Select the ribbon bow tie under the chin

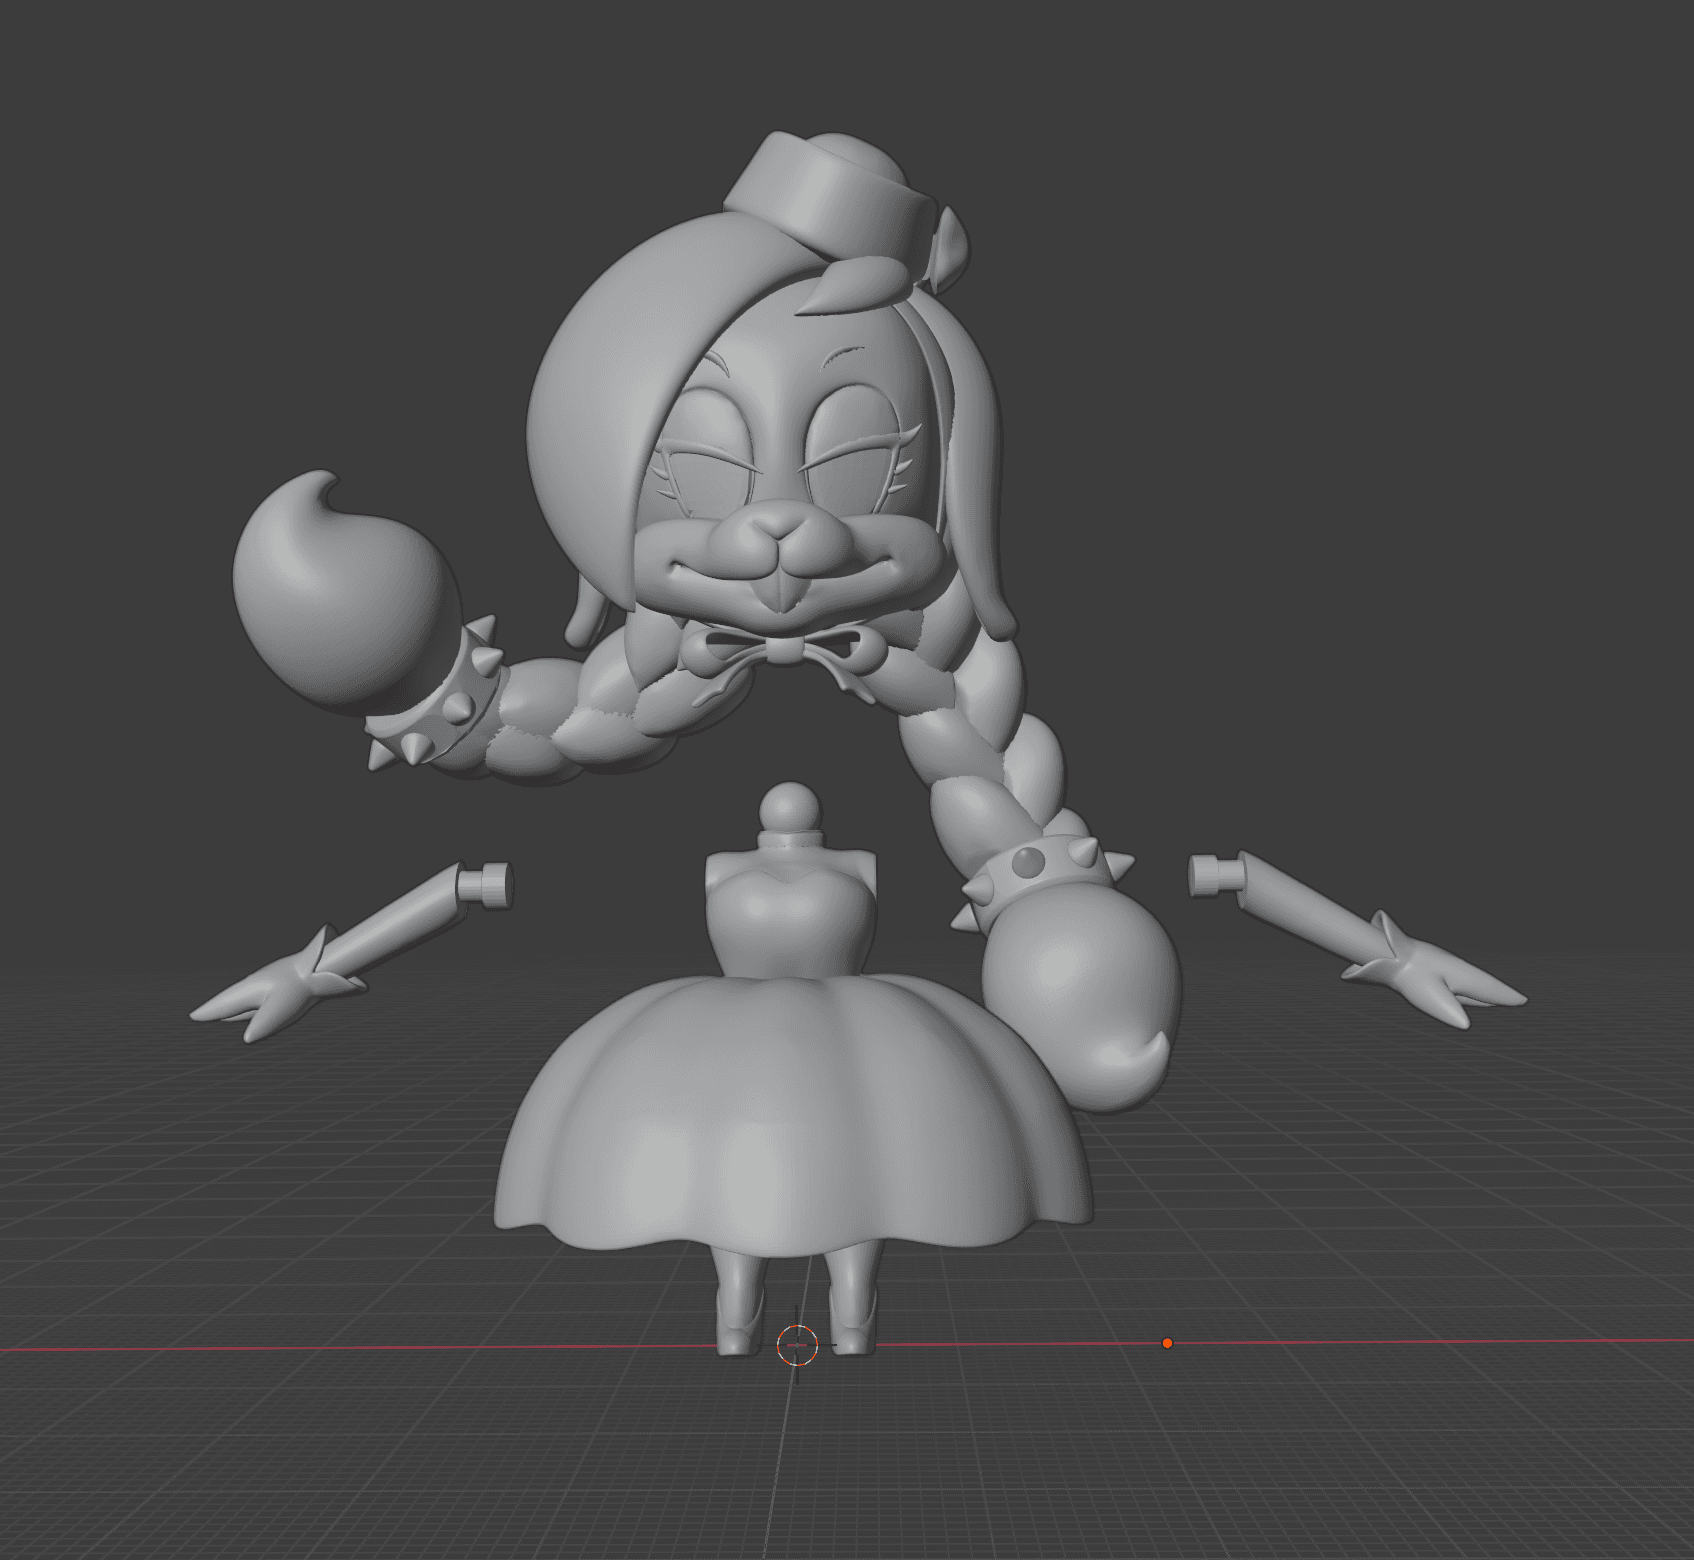(782, 652)
